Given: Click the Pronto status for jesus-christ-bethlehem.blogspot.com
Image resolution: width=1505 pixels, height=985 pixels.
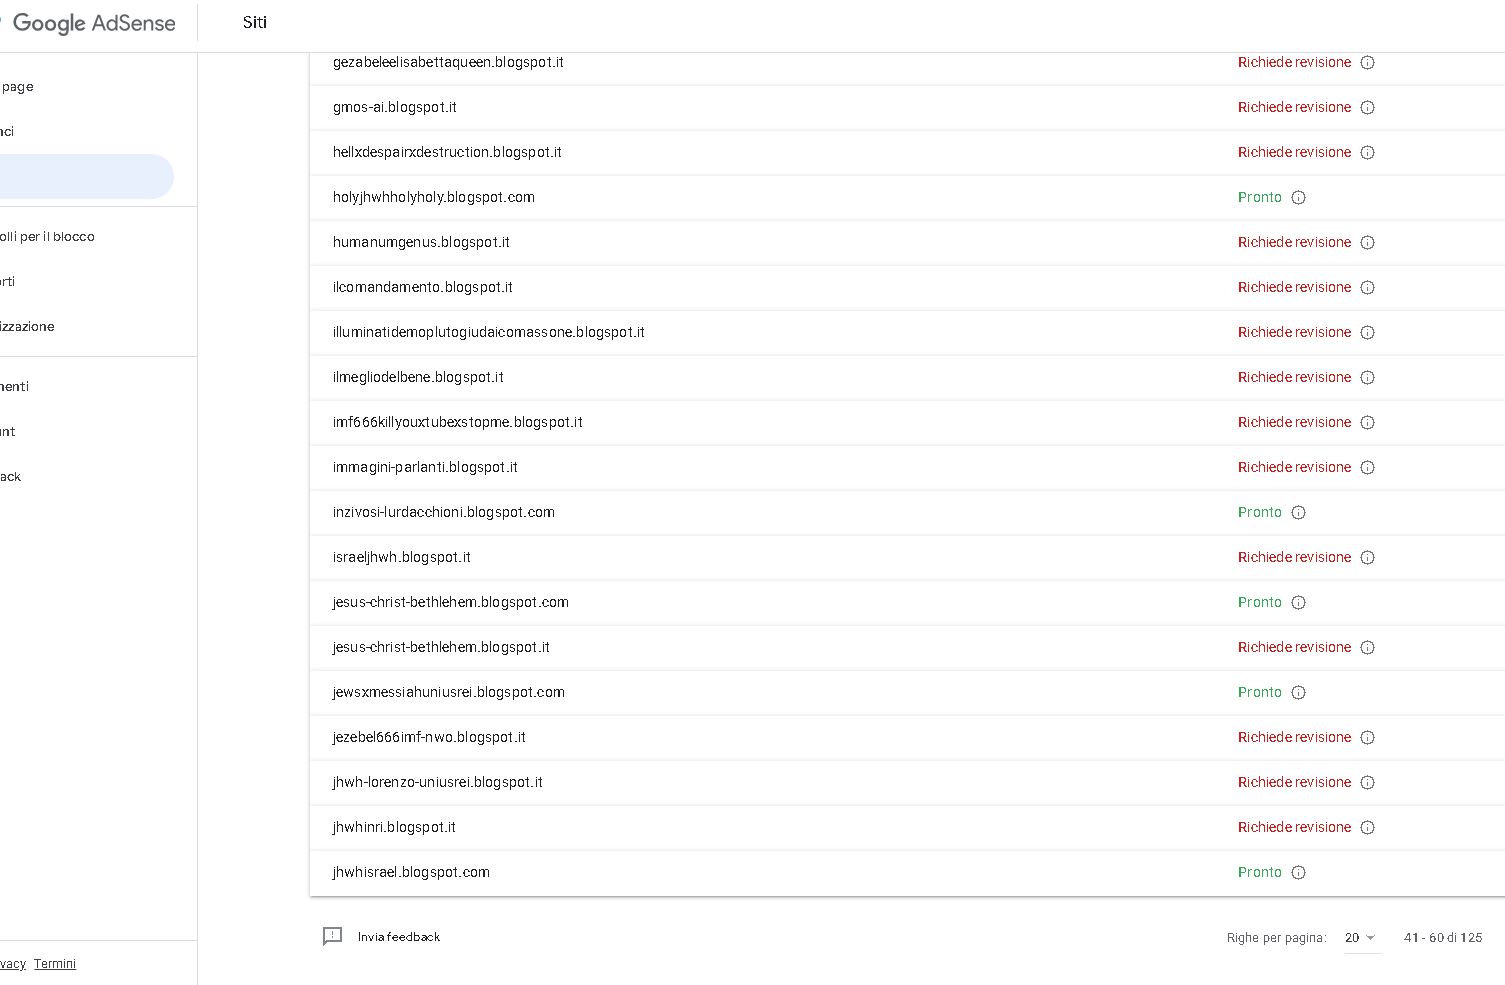Looking at the screenshot, I should [x=1259, y=602].
